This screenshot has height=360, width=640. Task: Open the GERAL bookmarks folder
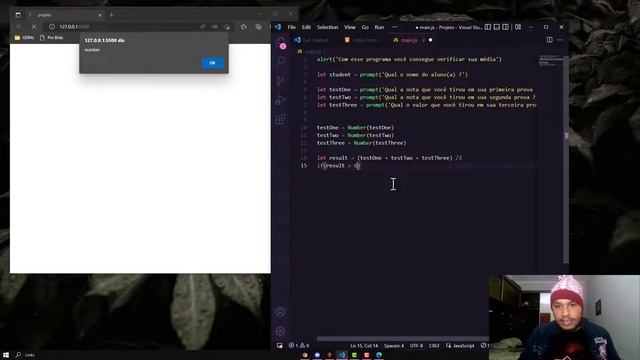[24, 38]
